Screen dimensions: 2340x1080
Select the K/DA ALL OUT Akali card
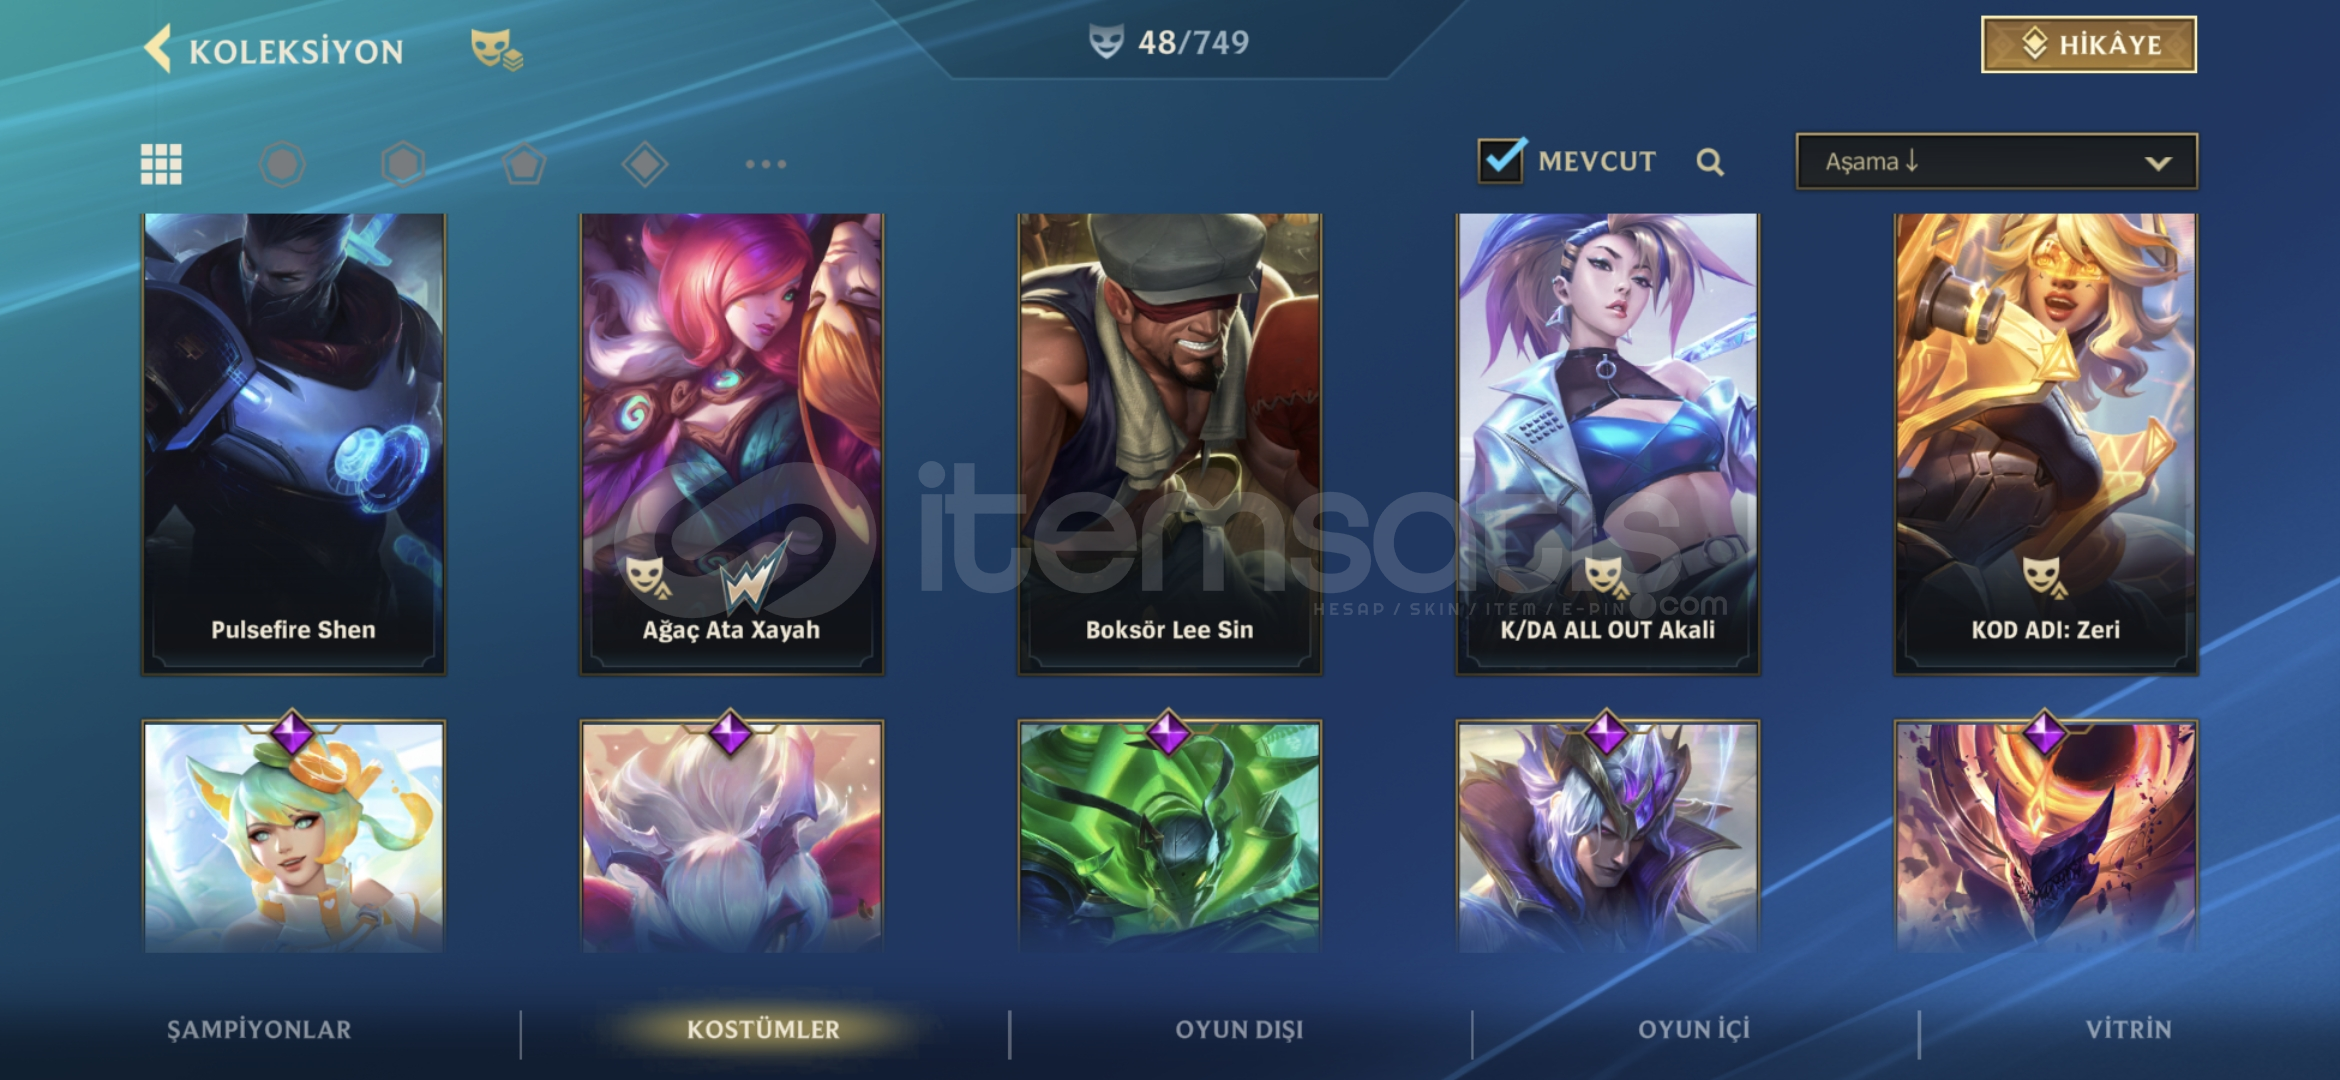click(x=1607, y=443)
